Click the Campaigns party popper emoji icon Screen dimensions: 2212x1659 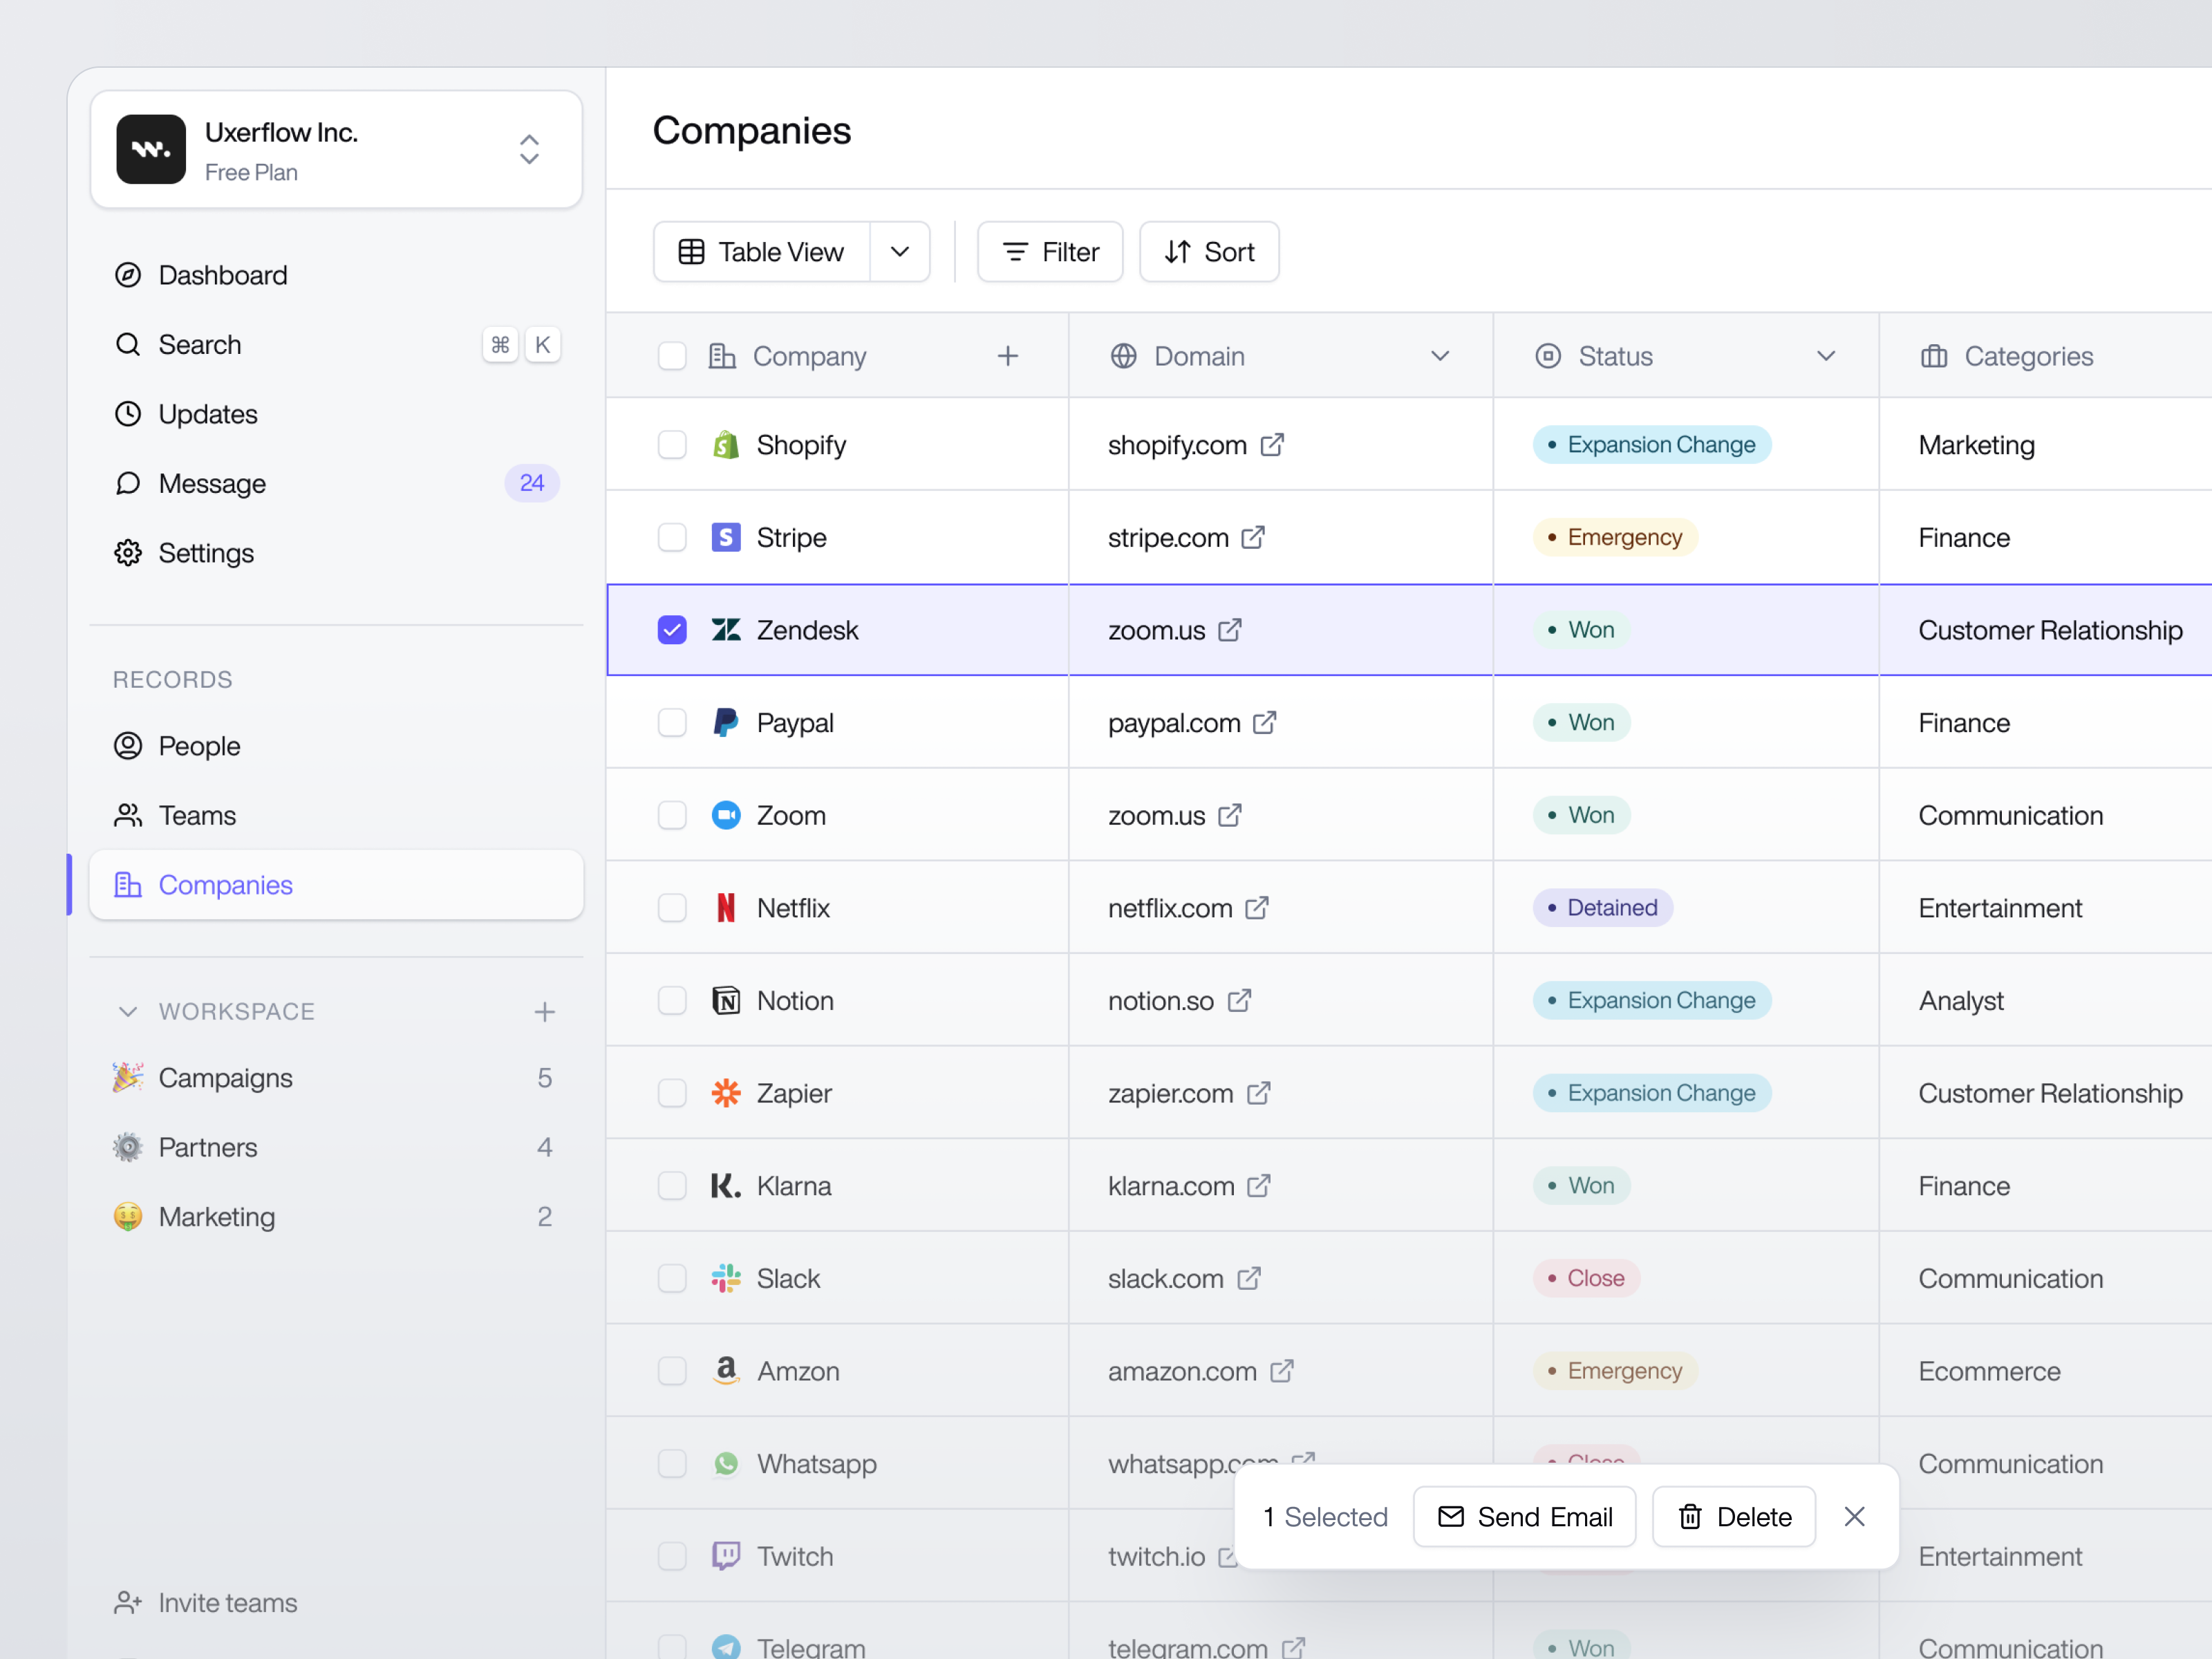(128, 1077)
